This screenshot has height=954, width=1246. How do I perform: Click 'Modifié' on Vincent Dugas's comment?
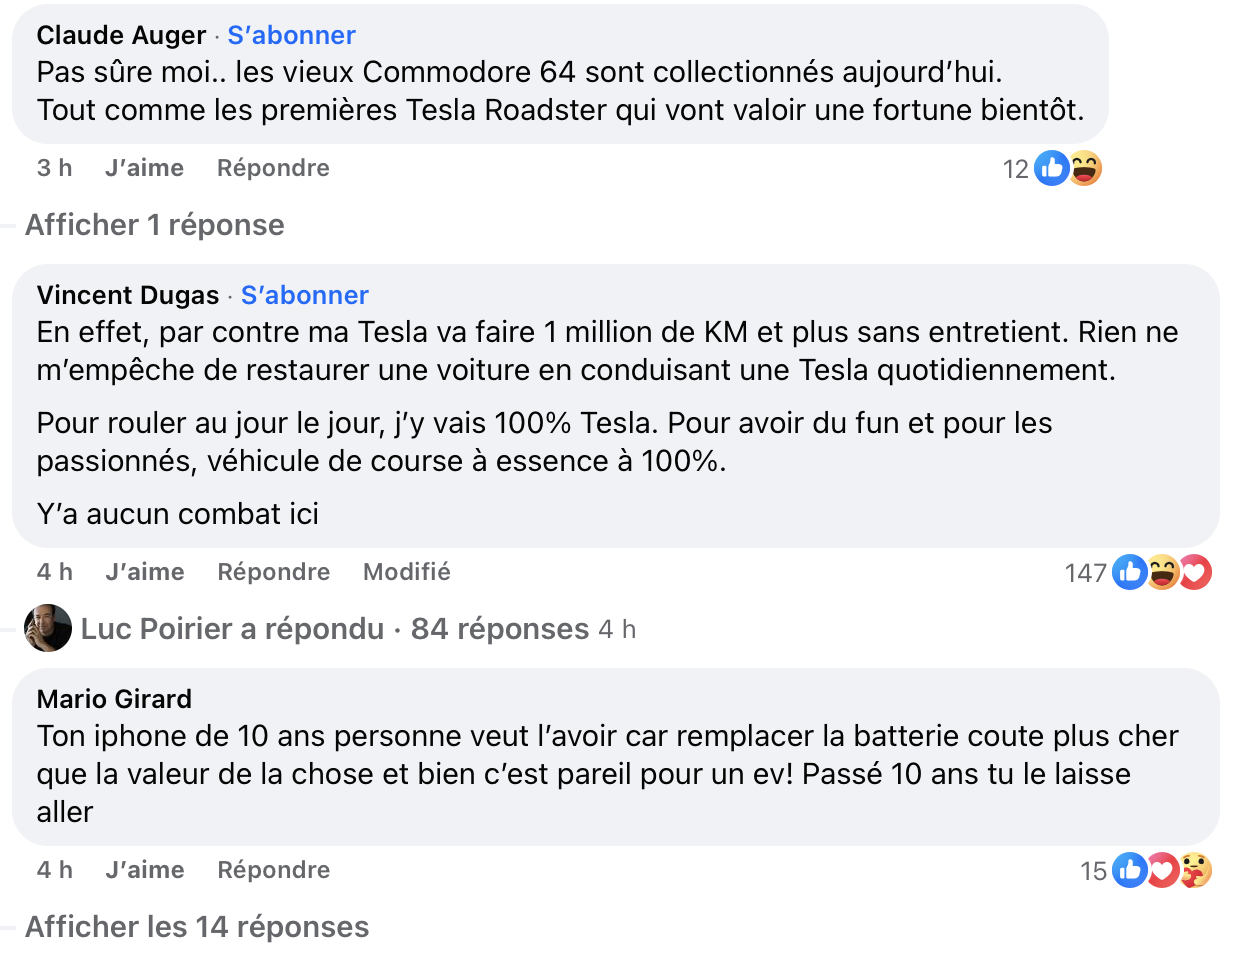[x=406, y=572]
